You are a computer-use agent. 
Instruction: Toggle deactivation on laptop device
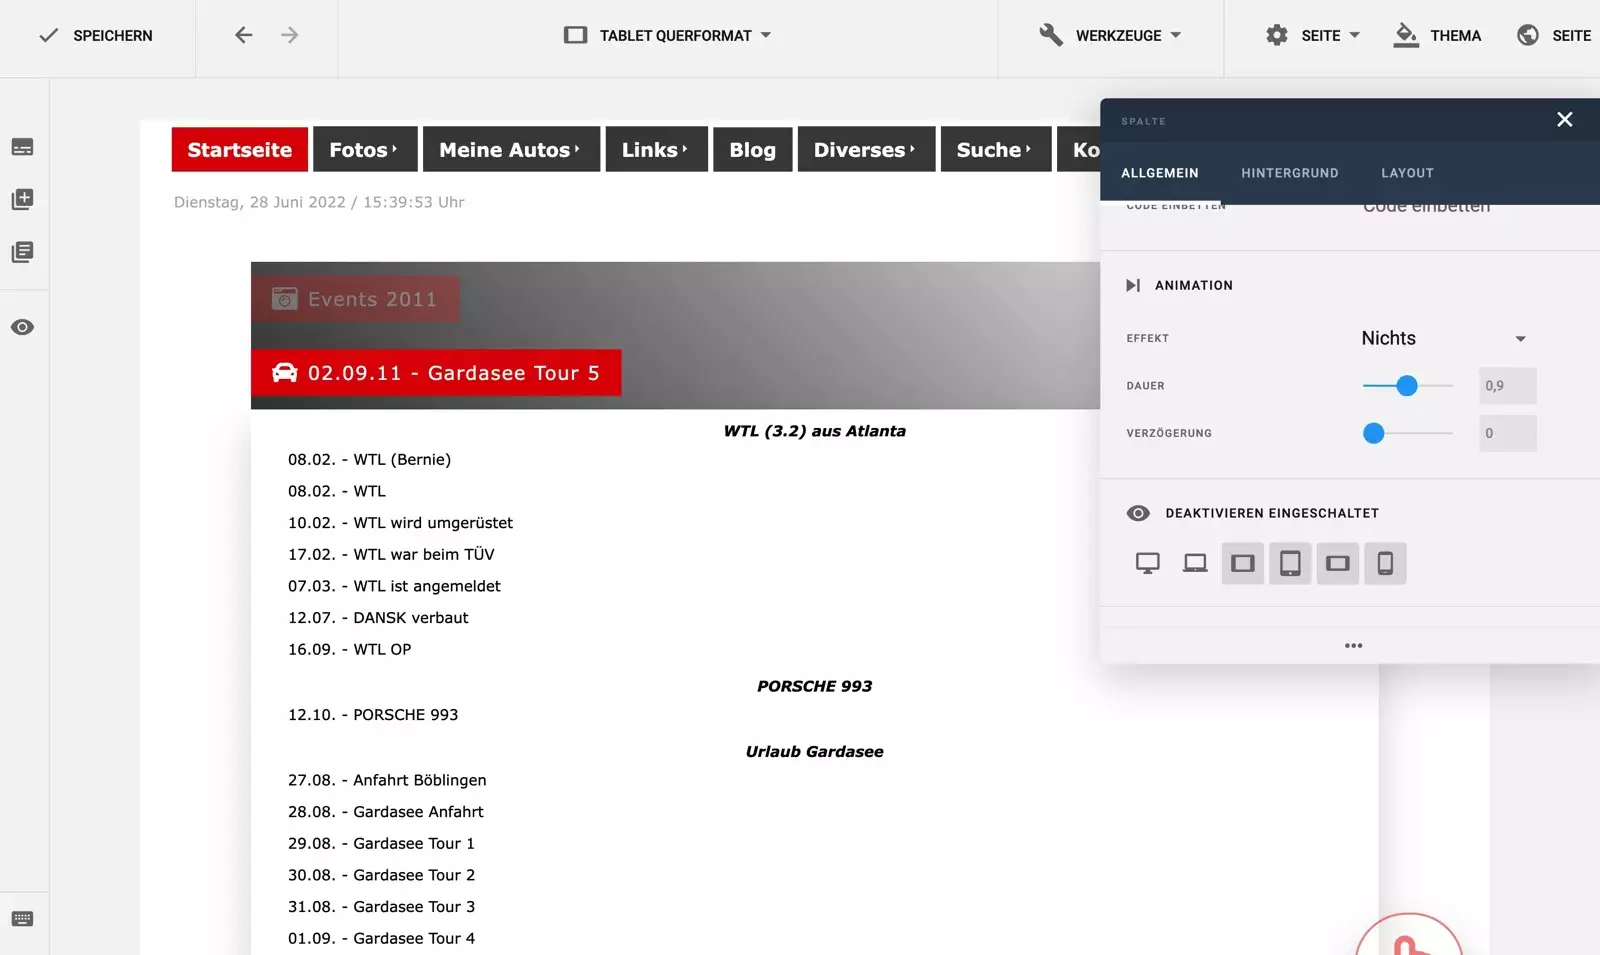point(1195,563)
